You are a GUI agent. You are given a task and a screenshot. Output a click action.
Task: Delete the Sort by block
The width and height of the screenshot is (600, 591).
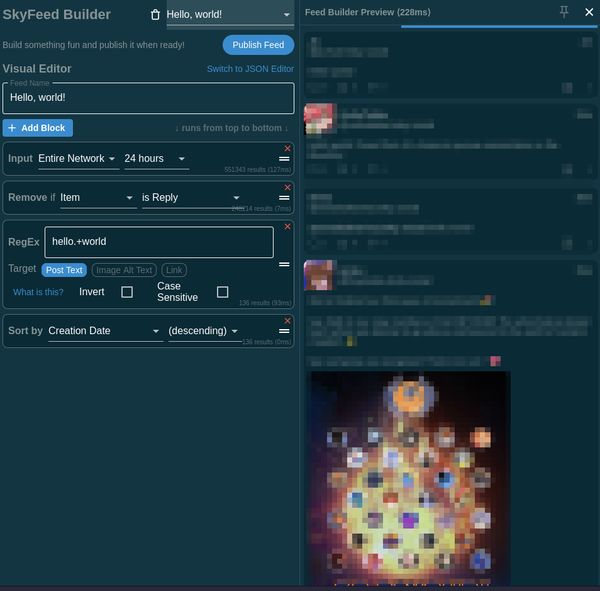(x=288, y=320)
